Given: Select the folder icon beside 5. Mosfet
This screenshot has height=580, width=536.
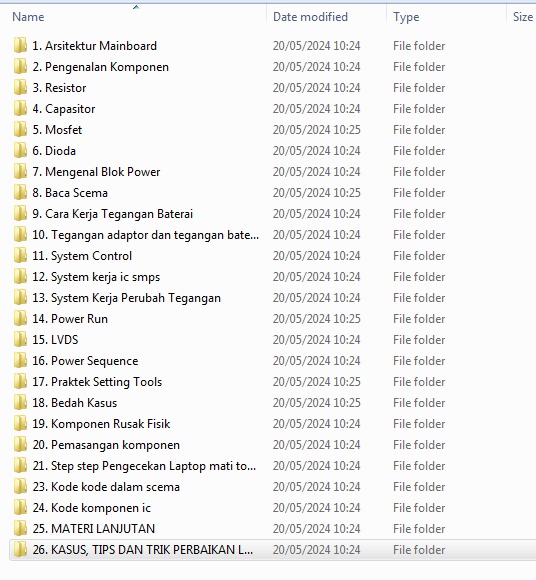Looking at the screenshot, I should (x=20, y=129).
